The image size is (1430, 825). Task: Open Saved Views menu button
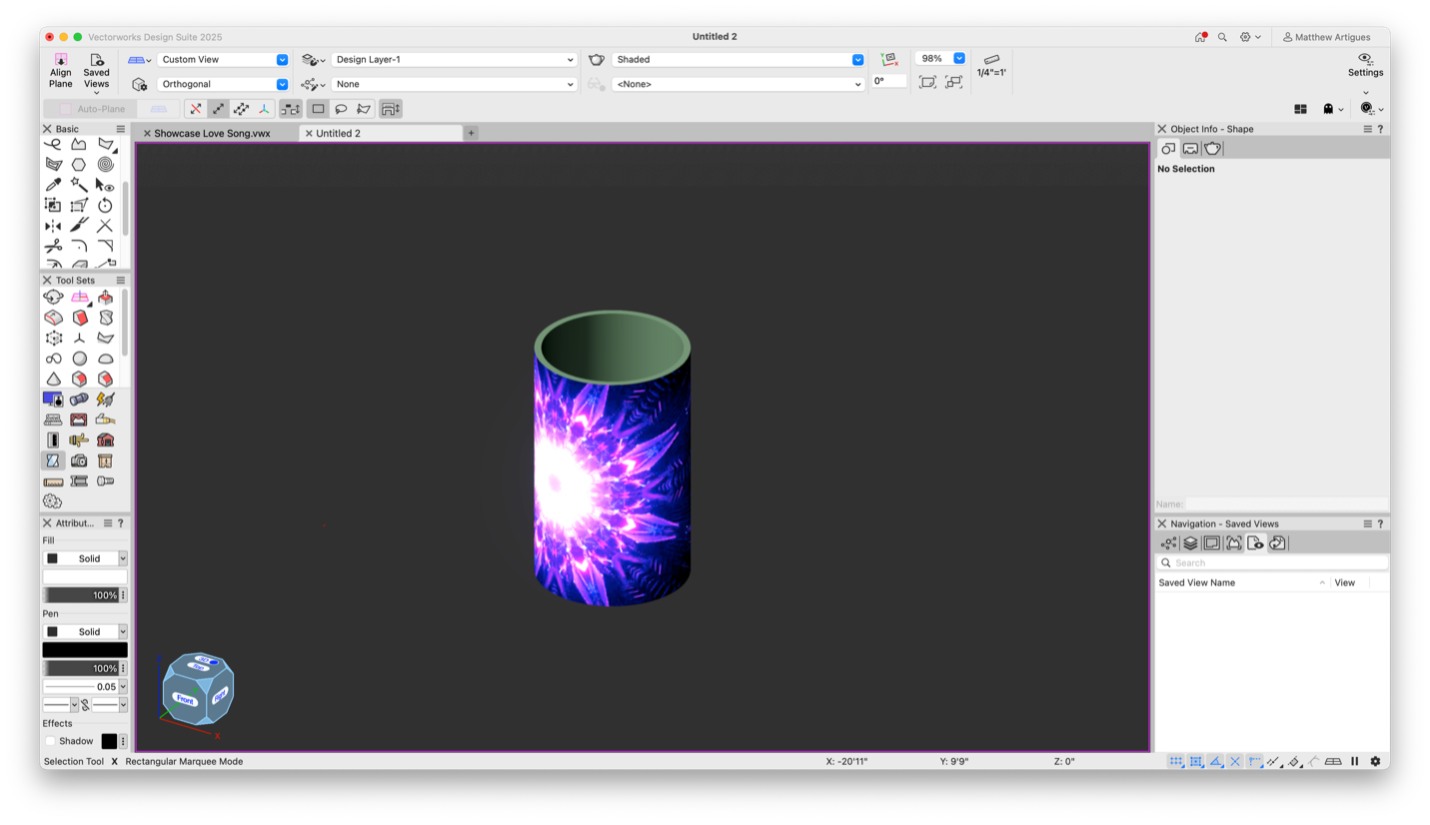[x=96, y=72]
